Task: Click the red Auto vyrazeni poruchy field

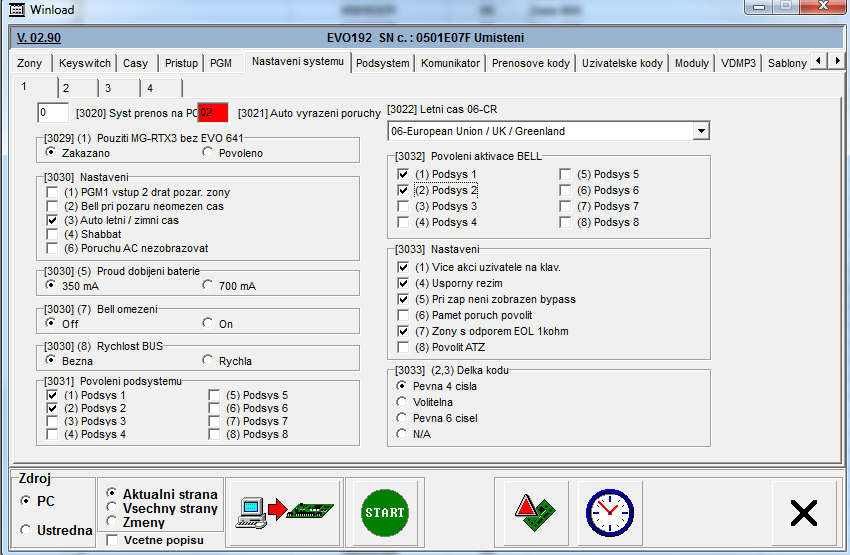Action: [213, 112]
